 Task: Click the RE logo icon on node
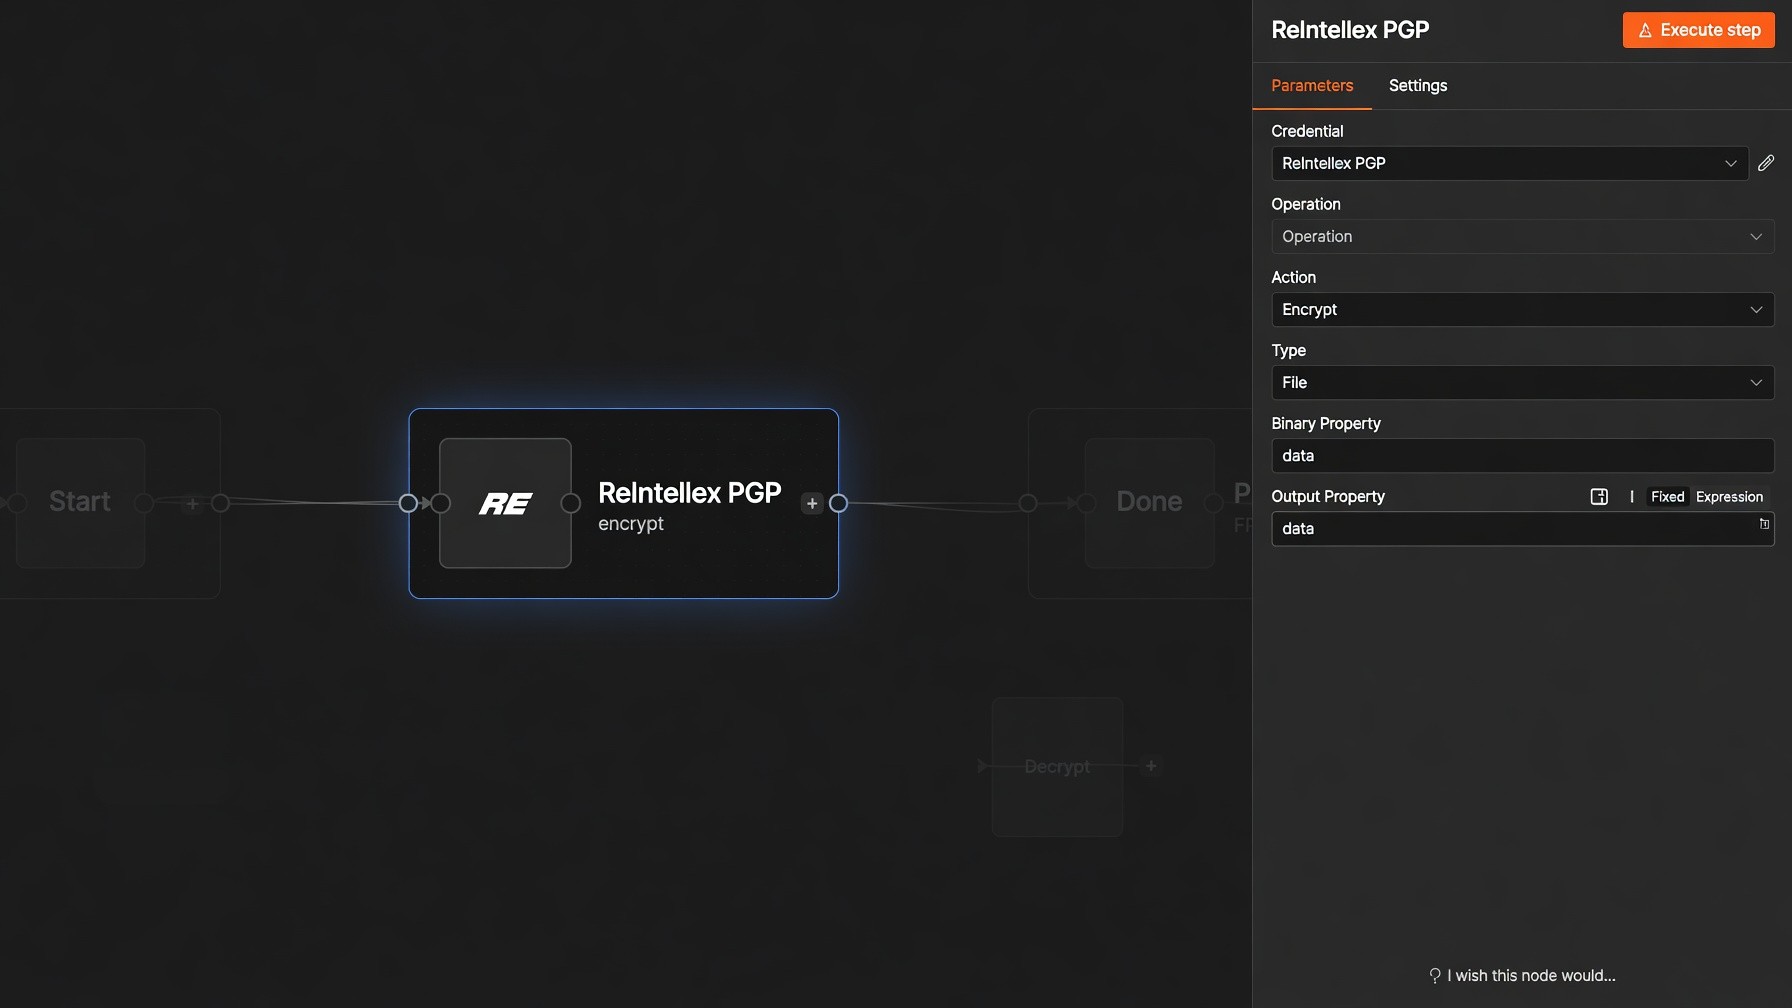click(x=505, y=503)
